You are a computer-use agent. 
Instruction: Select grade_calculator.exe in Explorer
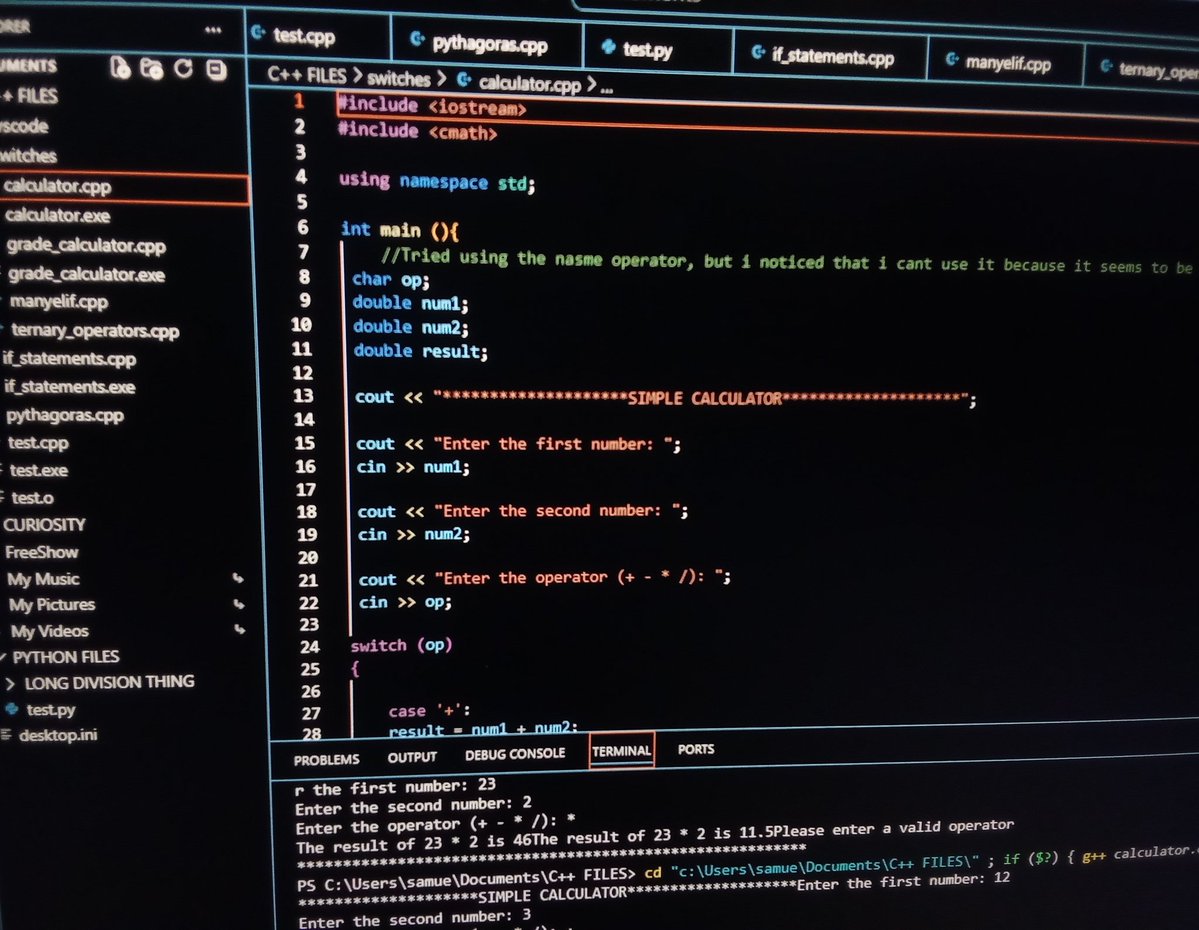(x=86, y=274)
